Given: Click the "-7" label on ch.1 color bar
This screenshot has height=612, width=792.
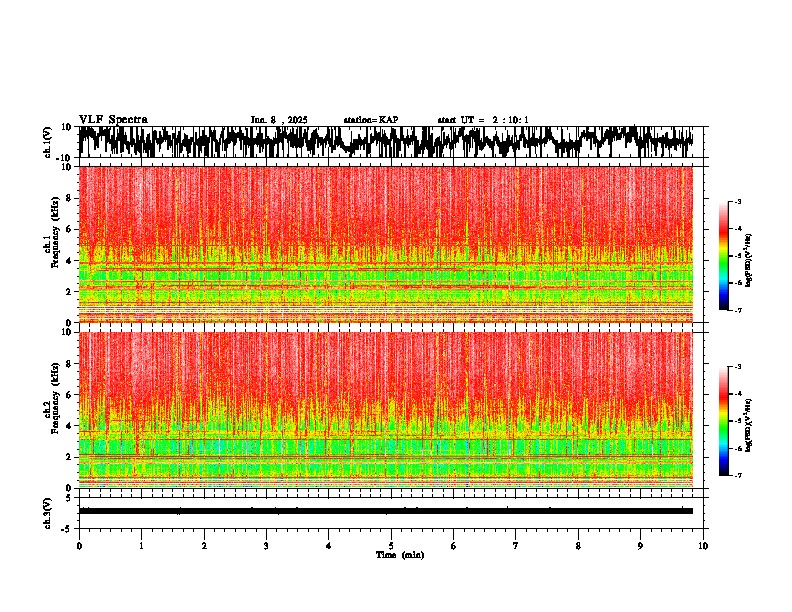Looking at the screenshot, I should pos(737,310).
